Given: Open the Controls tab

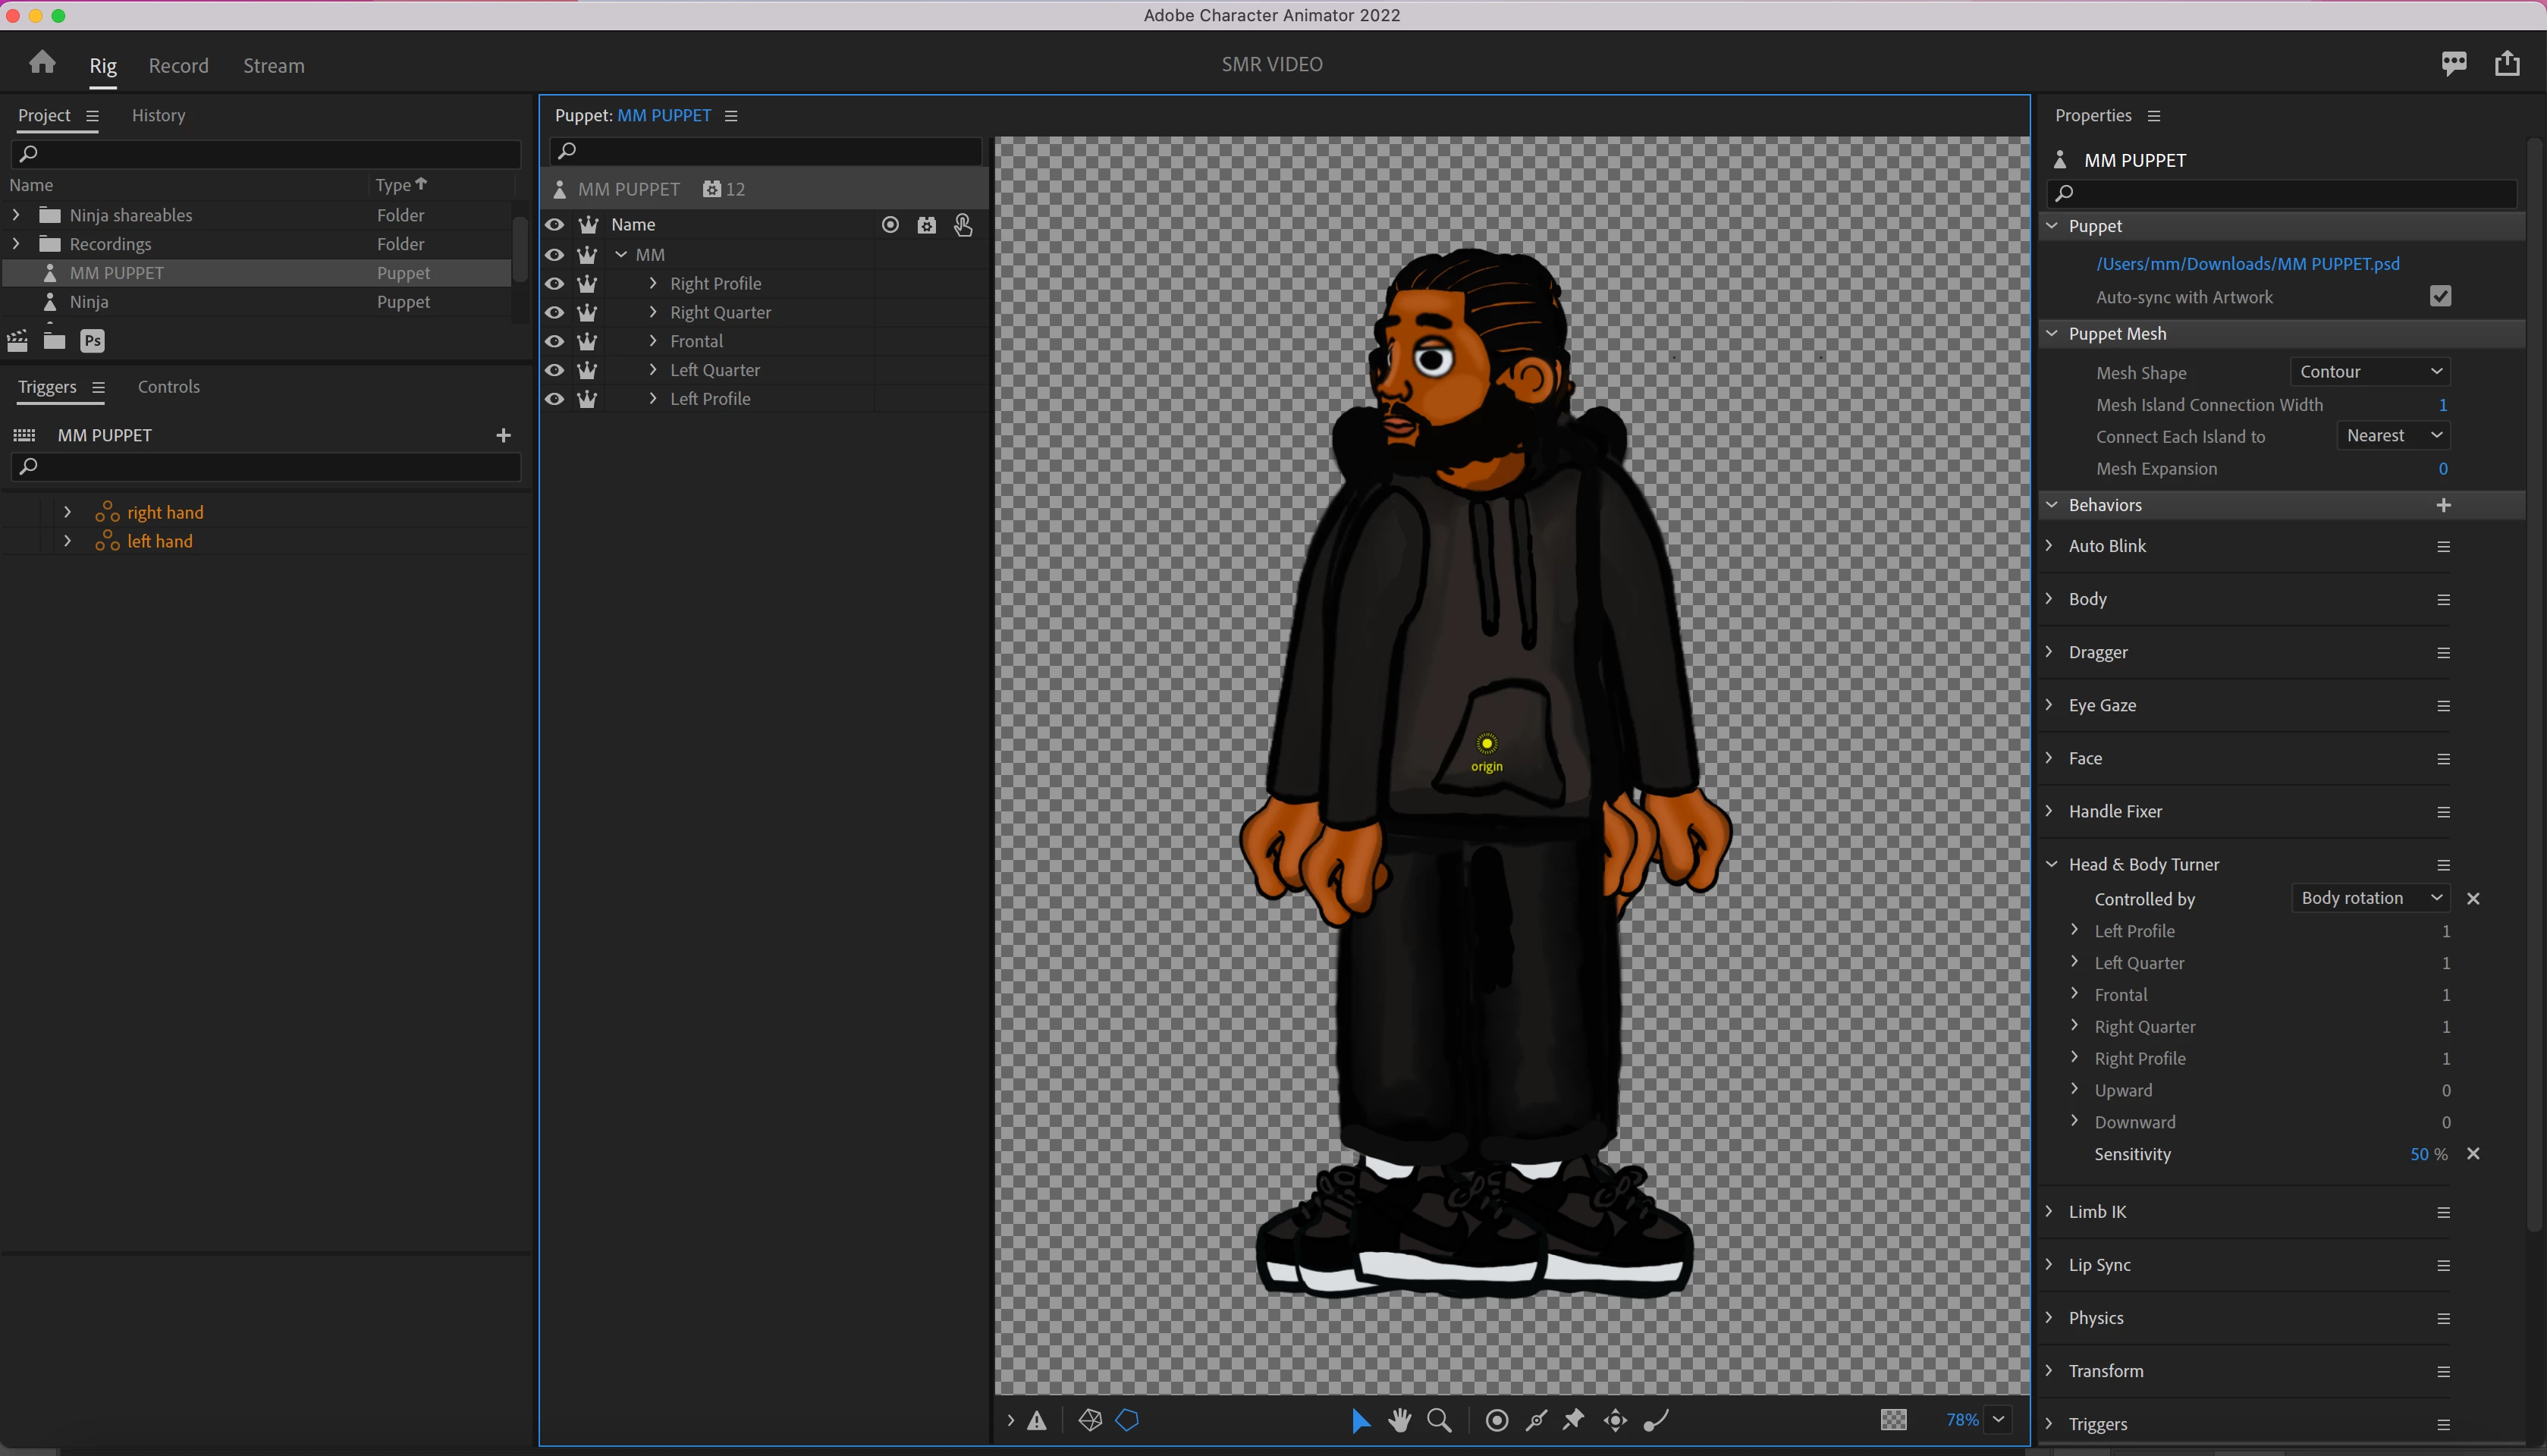Looking at the screenshot, I should [168, 387].
